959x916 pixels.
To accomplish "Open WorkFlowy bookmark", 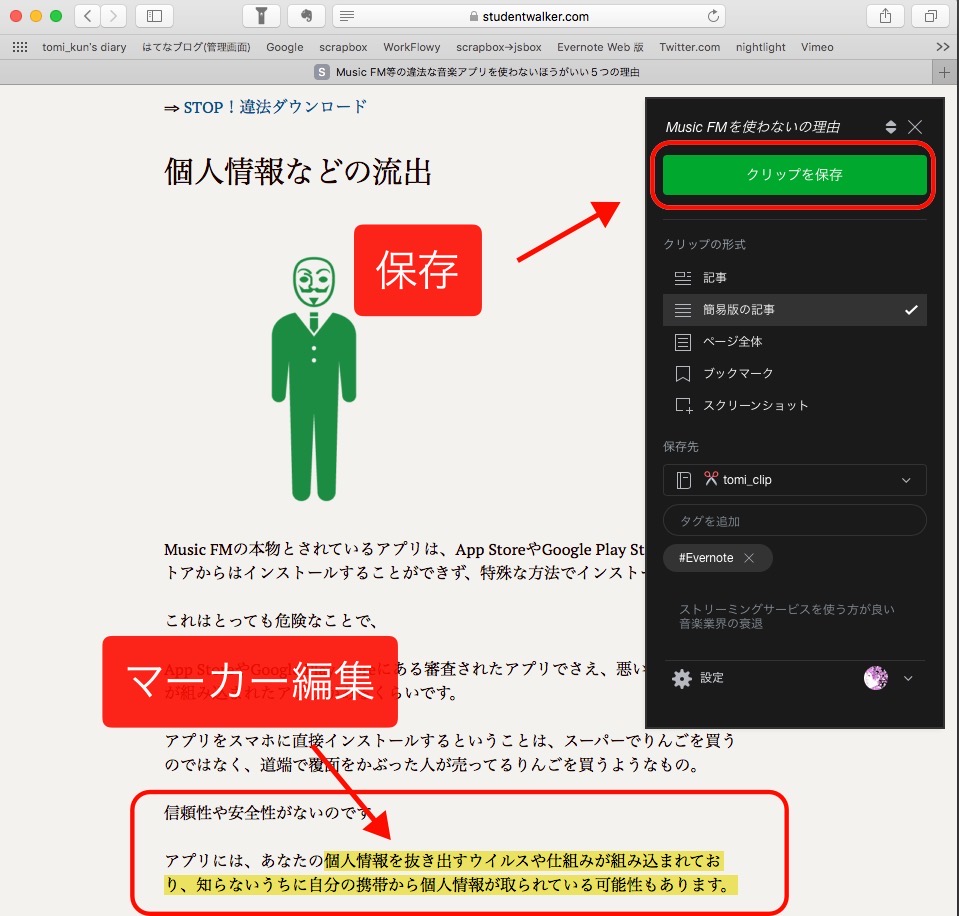I will (x=412, y=47).
